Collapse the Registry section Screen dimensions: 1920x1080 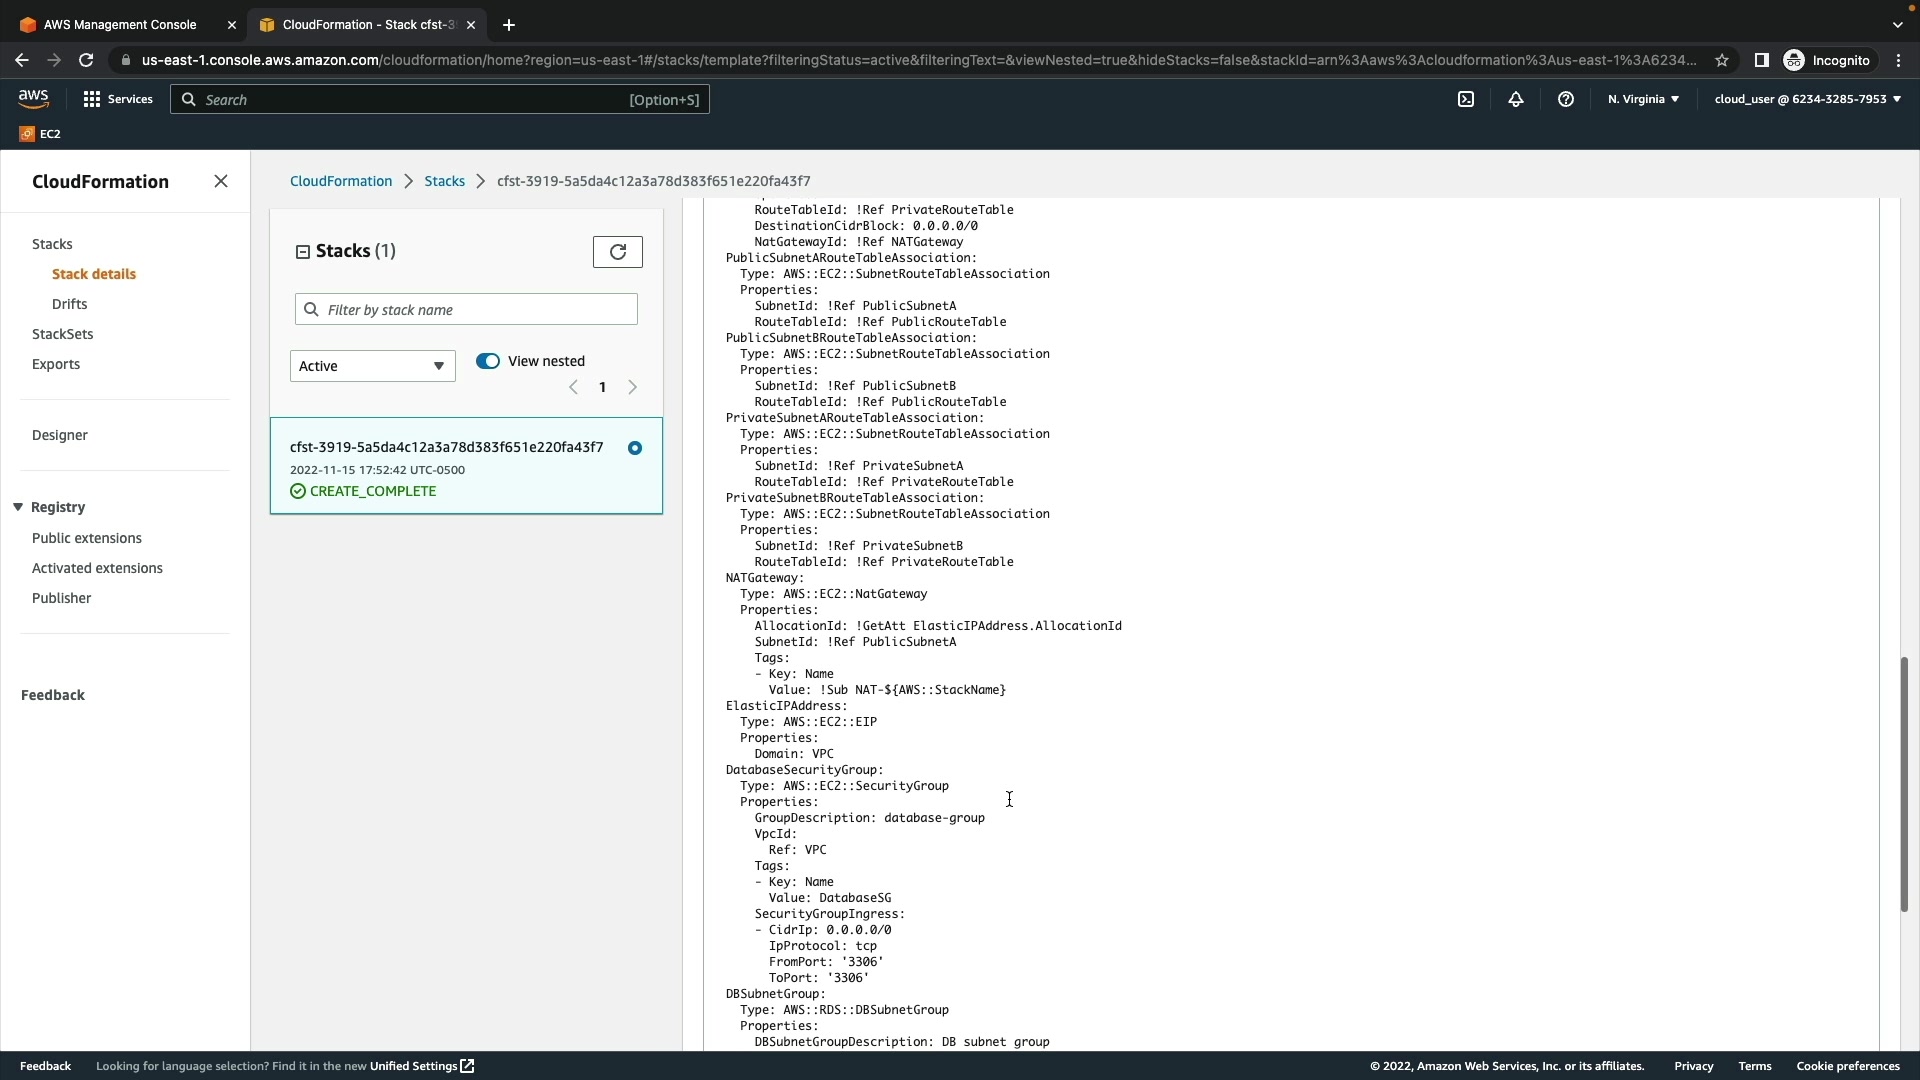18,507
